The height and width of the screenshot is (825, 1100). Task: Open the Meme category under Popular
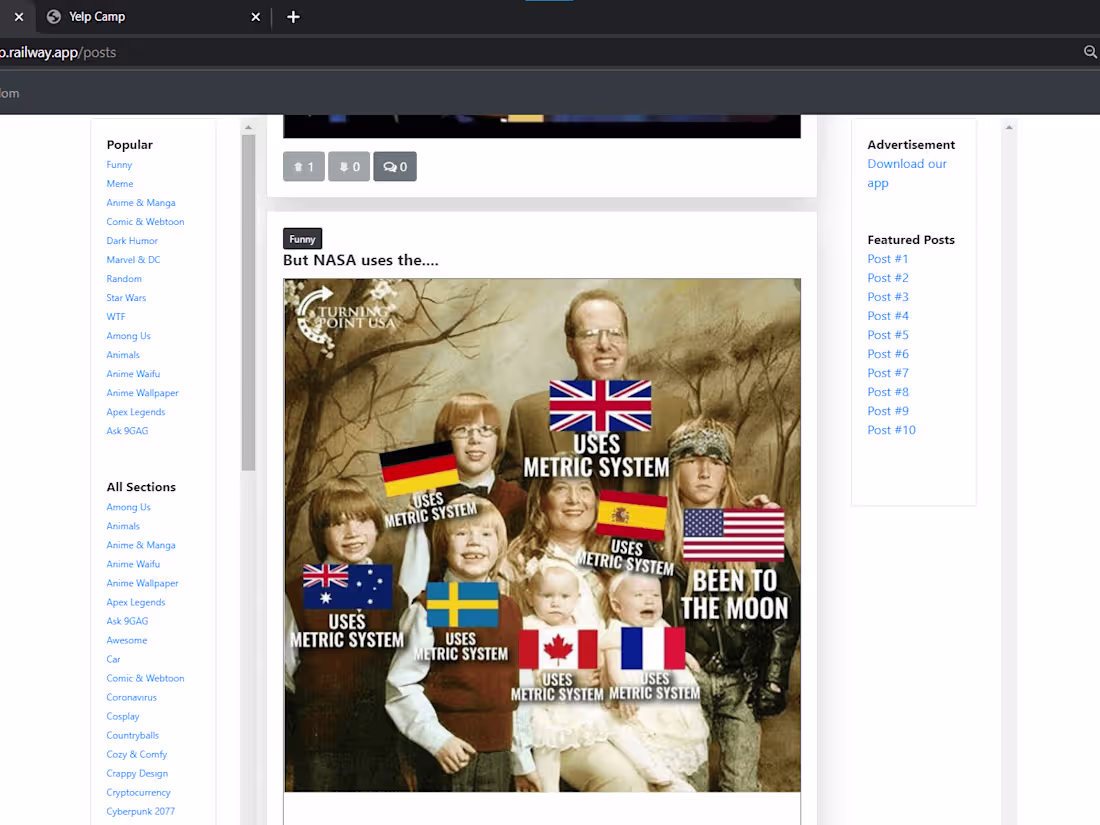tap(119, 183)
